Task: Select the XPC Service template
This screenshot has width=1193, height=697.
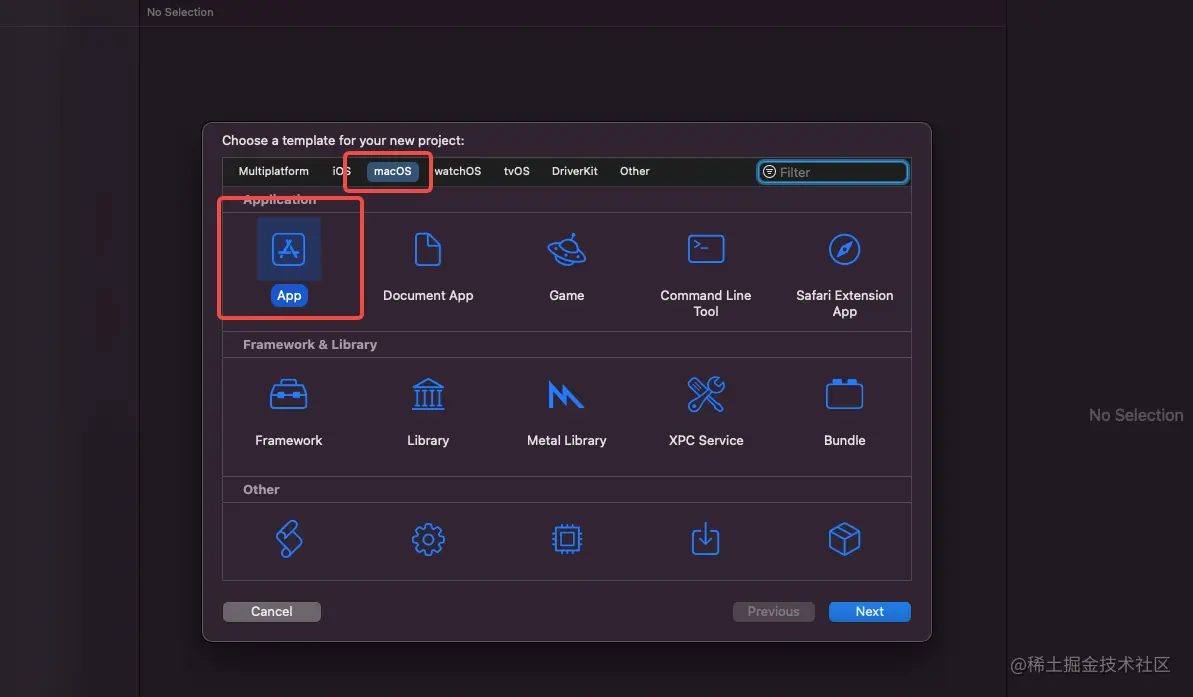Action: coord(705,395)
